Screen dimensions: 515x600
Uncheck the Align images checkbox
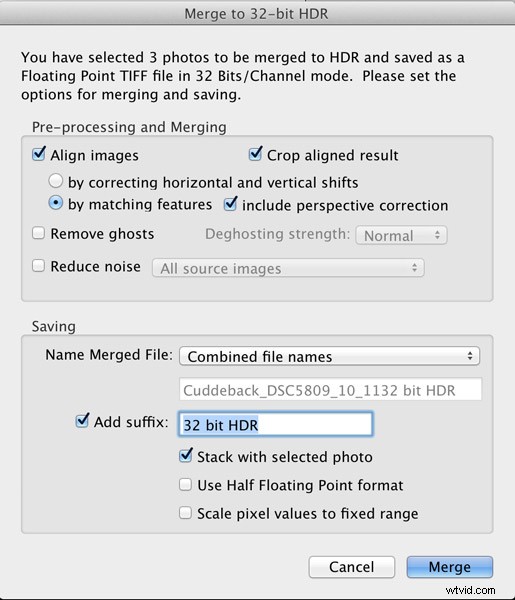point(39,155)
